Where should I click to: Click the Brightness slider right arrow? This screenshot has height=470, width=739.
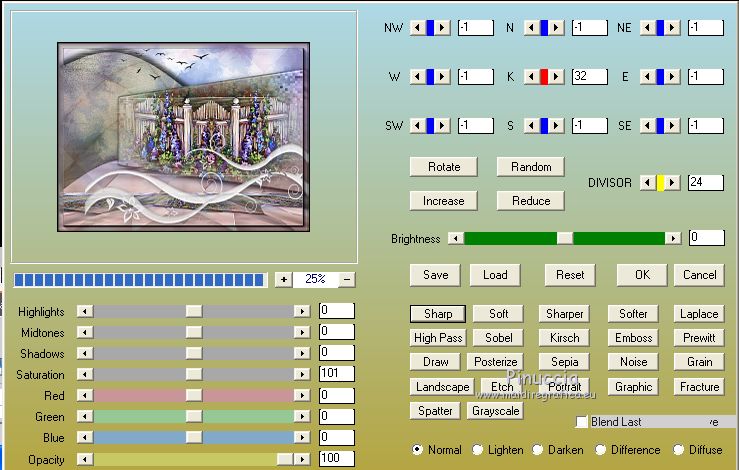pyautogui.click(x=673, y=238)
